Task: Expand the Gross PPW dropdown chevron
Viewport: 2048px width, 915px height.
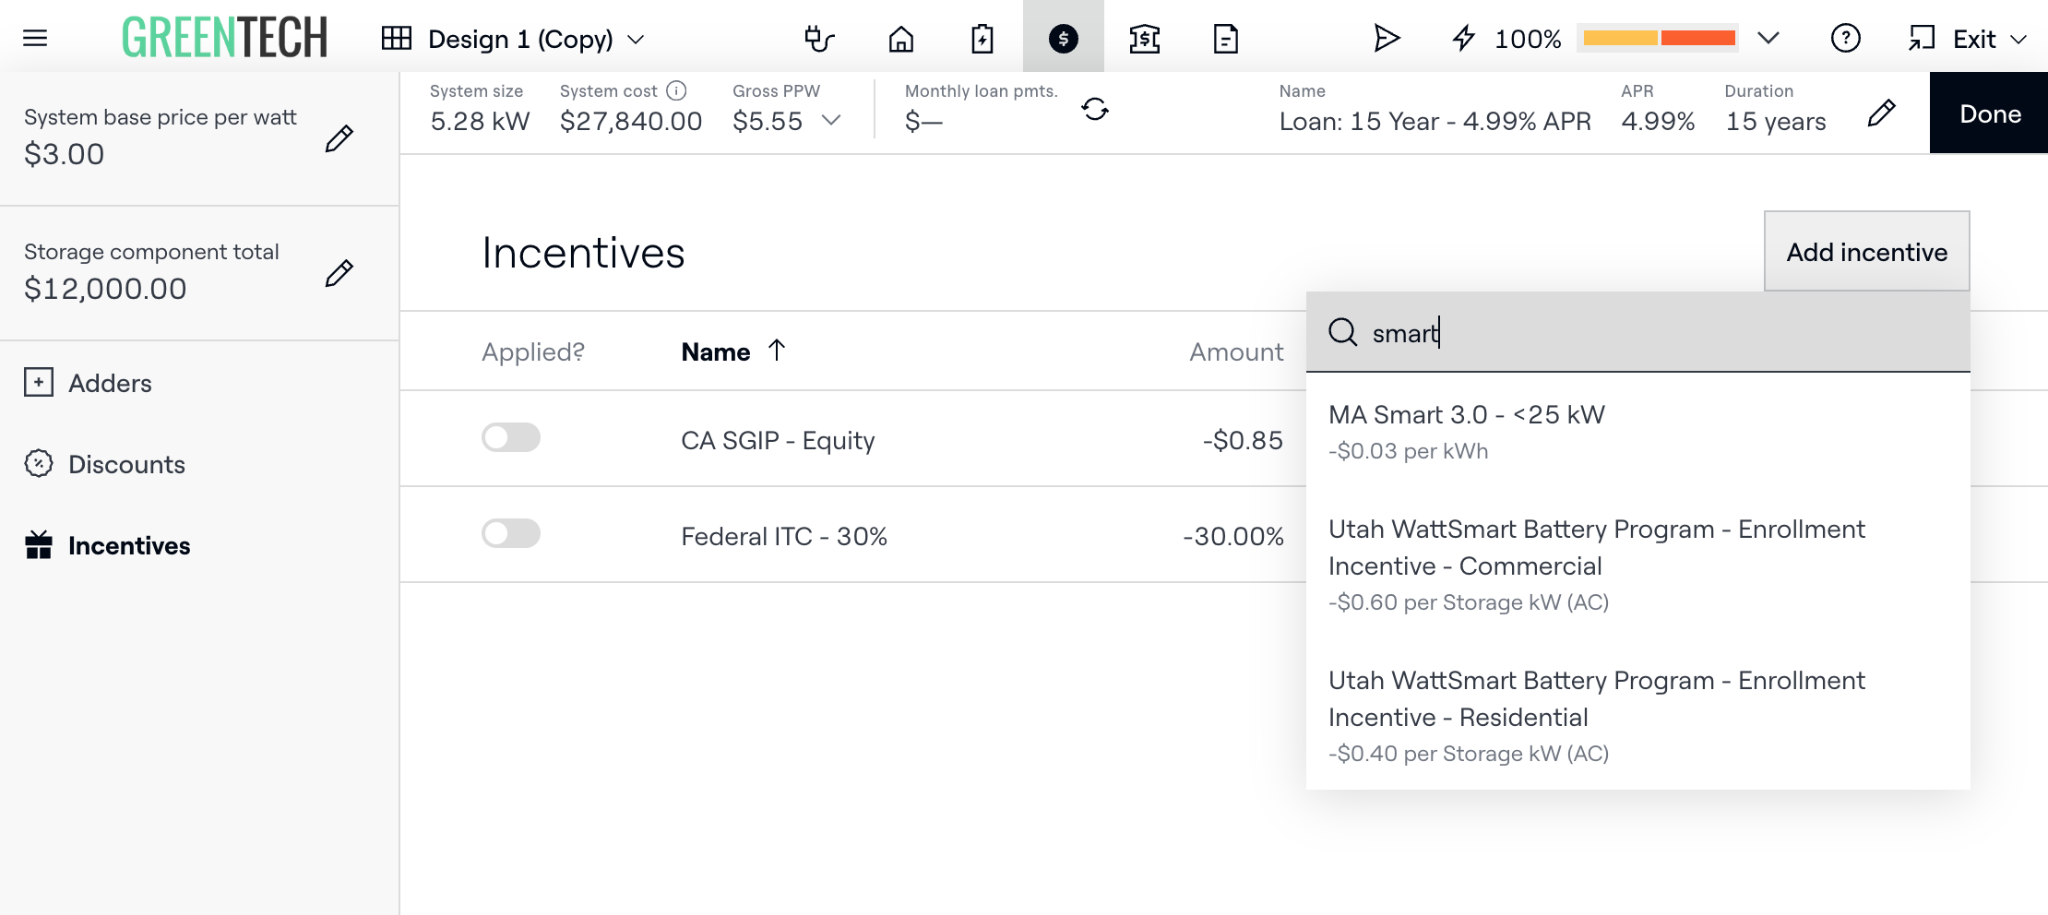Action: pos(831,121)
